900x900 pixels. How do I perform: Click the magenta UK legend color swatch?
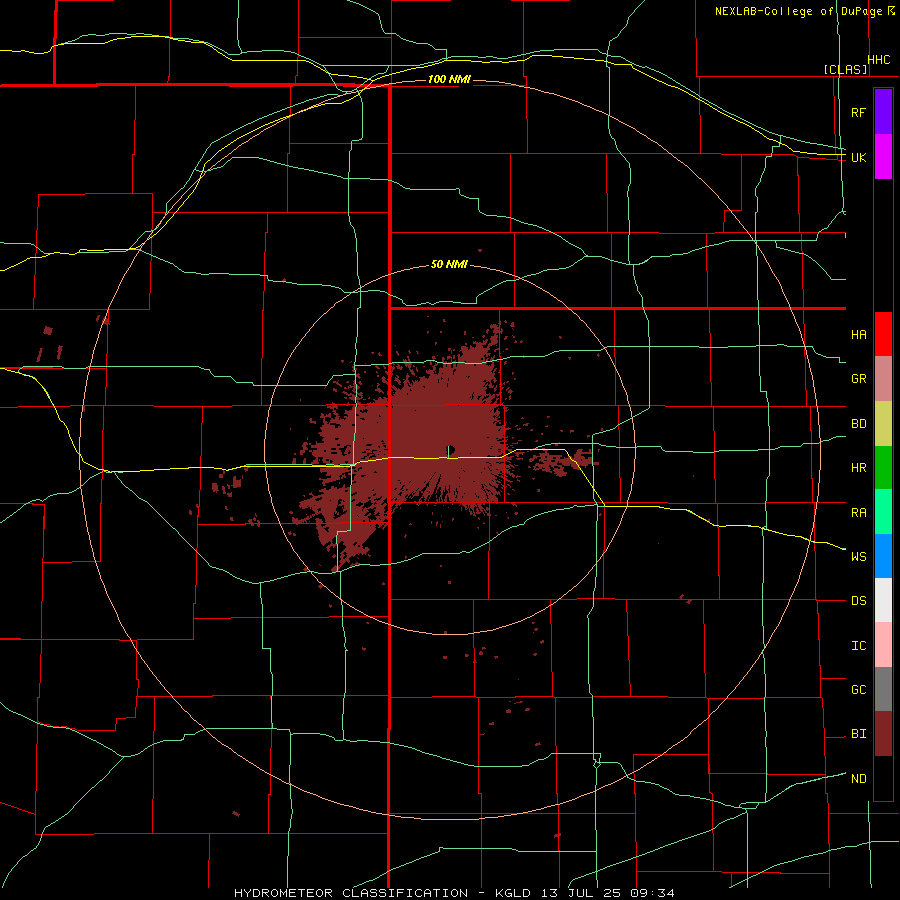coord(883,157)
